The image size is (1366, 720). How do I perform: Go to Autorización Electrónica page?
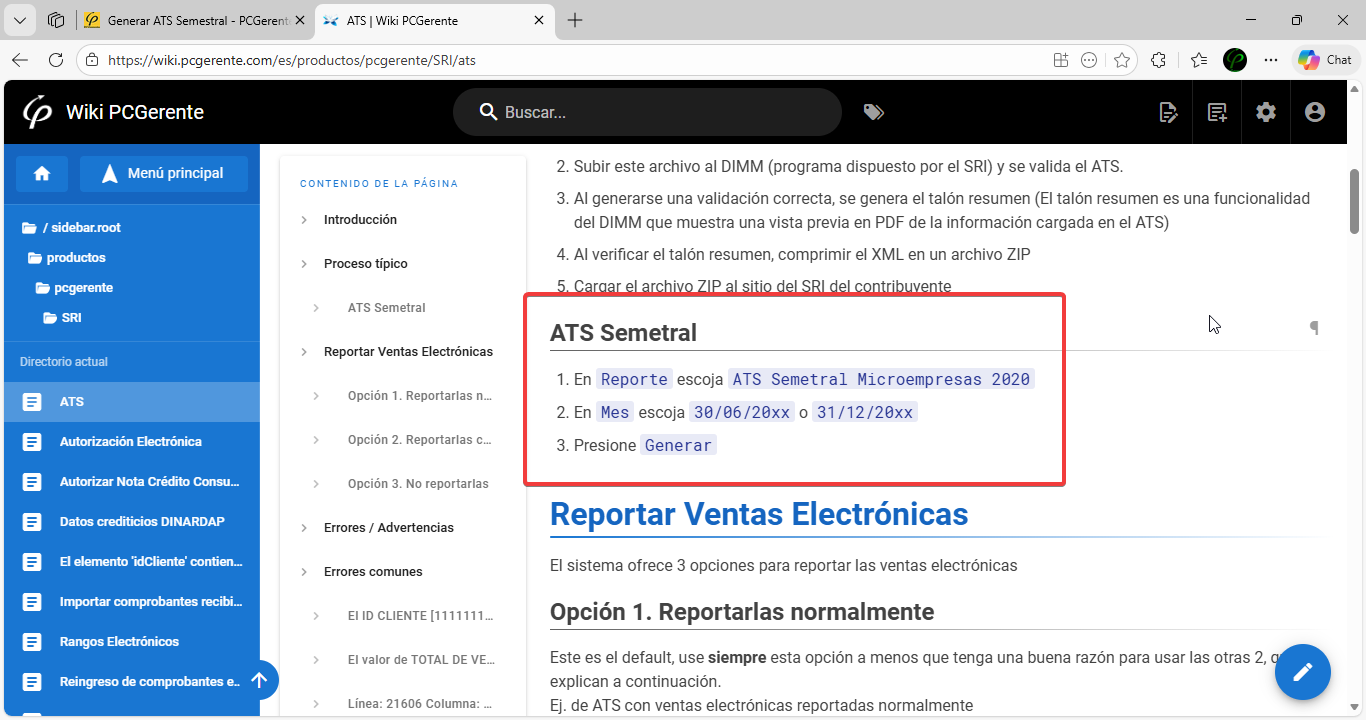click(x=130, y=441)
